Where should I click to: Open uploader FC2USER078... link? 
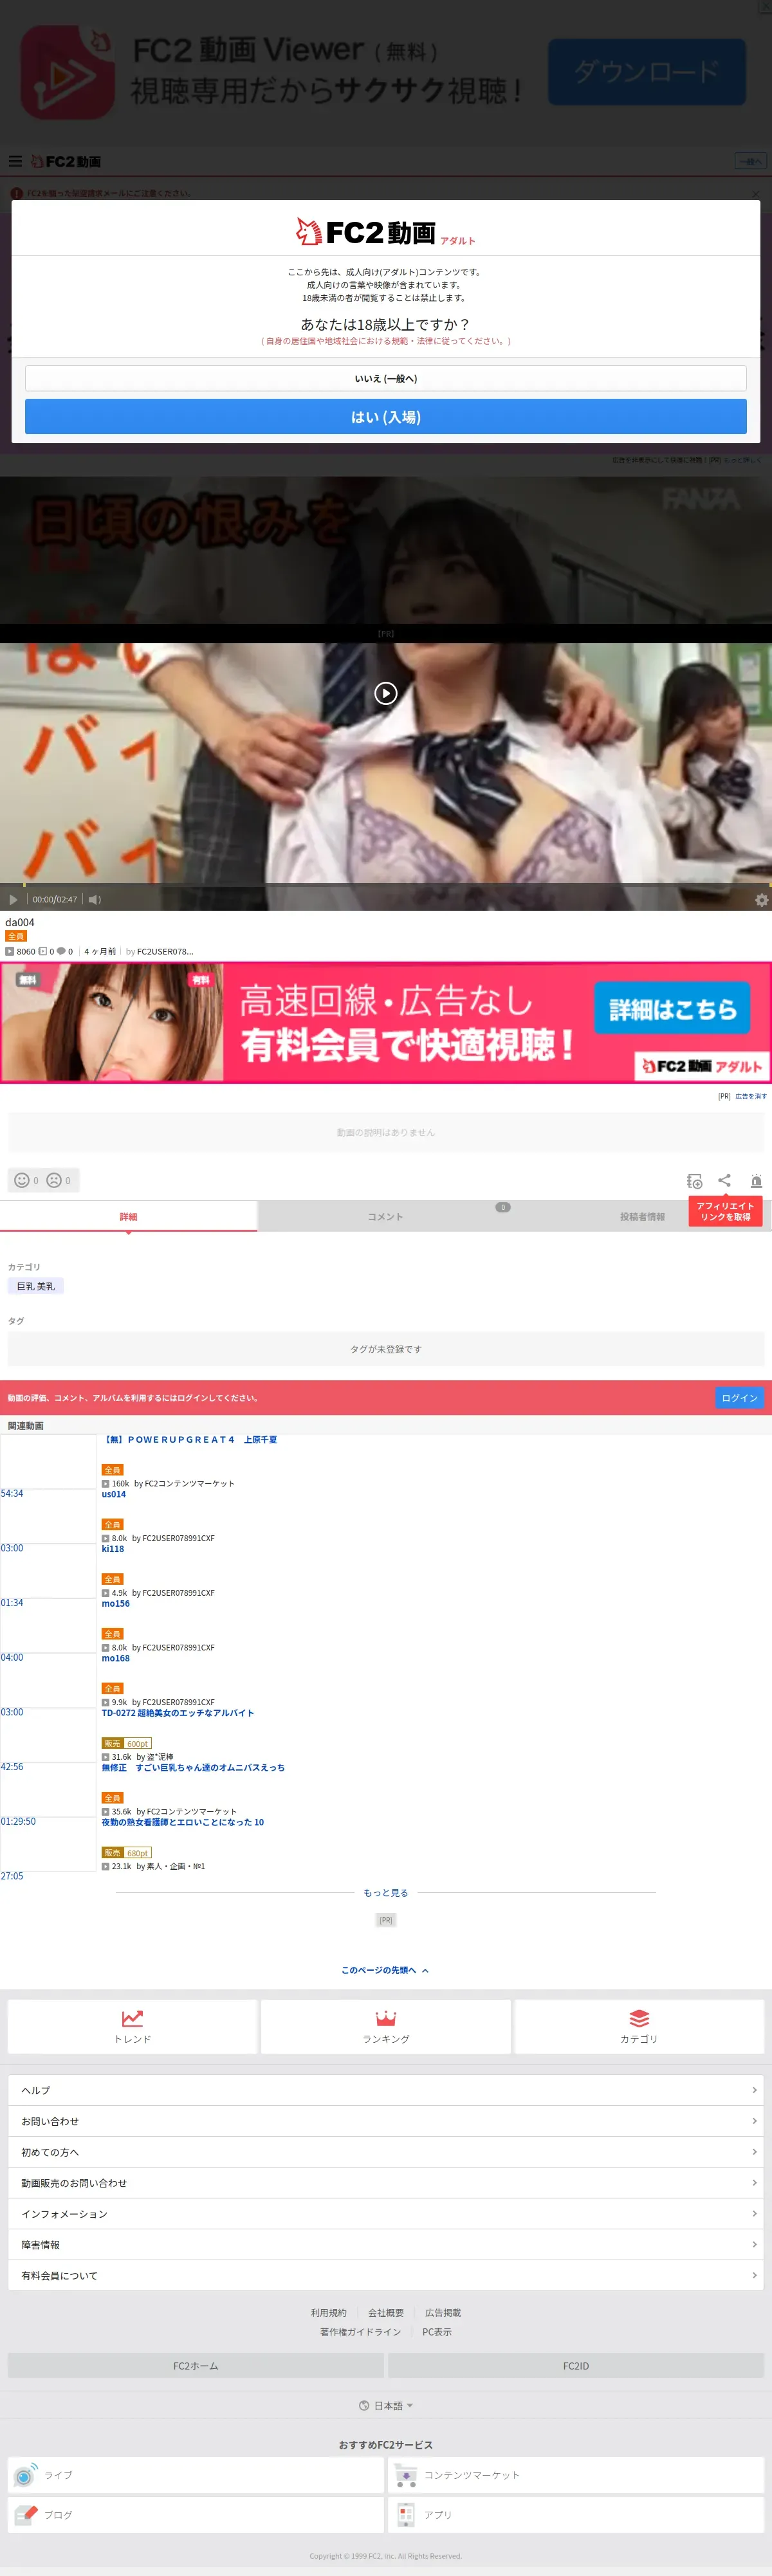[x=165, y=952]
